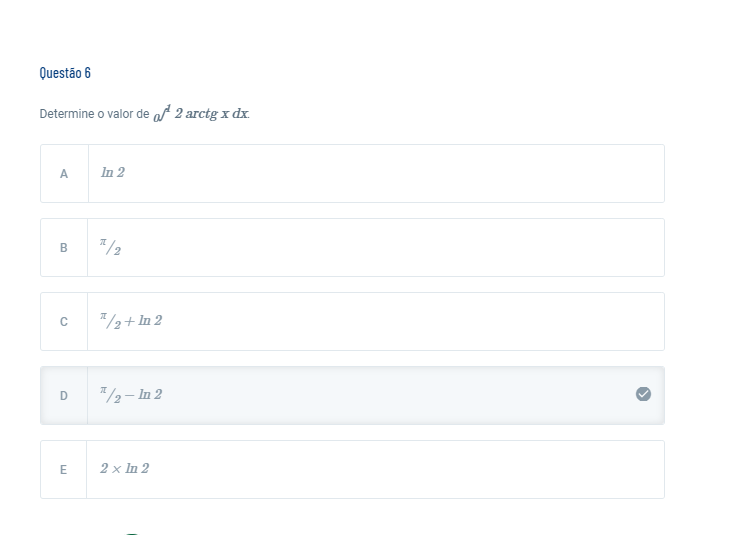Select the '×' symbol in option E
The height and width of the screenshot is (535, 734).
click(x=117, y=469)
